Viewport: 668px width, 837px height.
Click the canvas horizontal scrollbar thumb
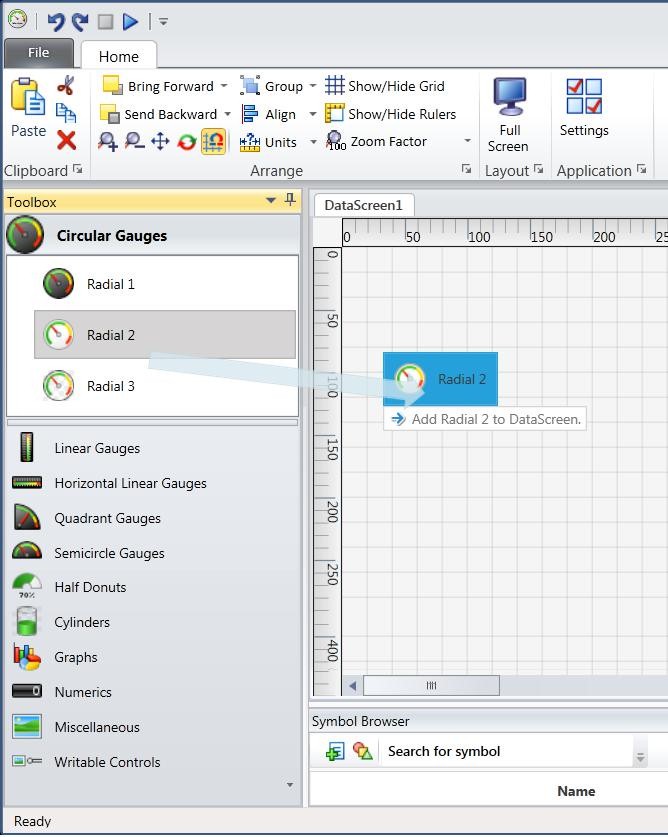431,685
